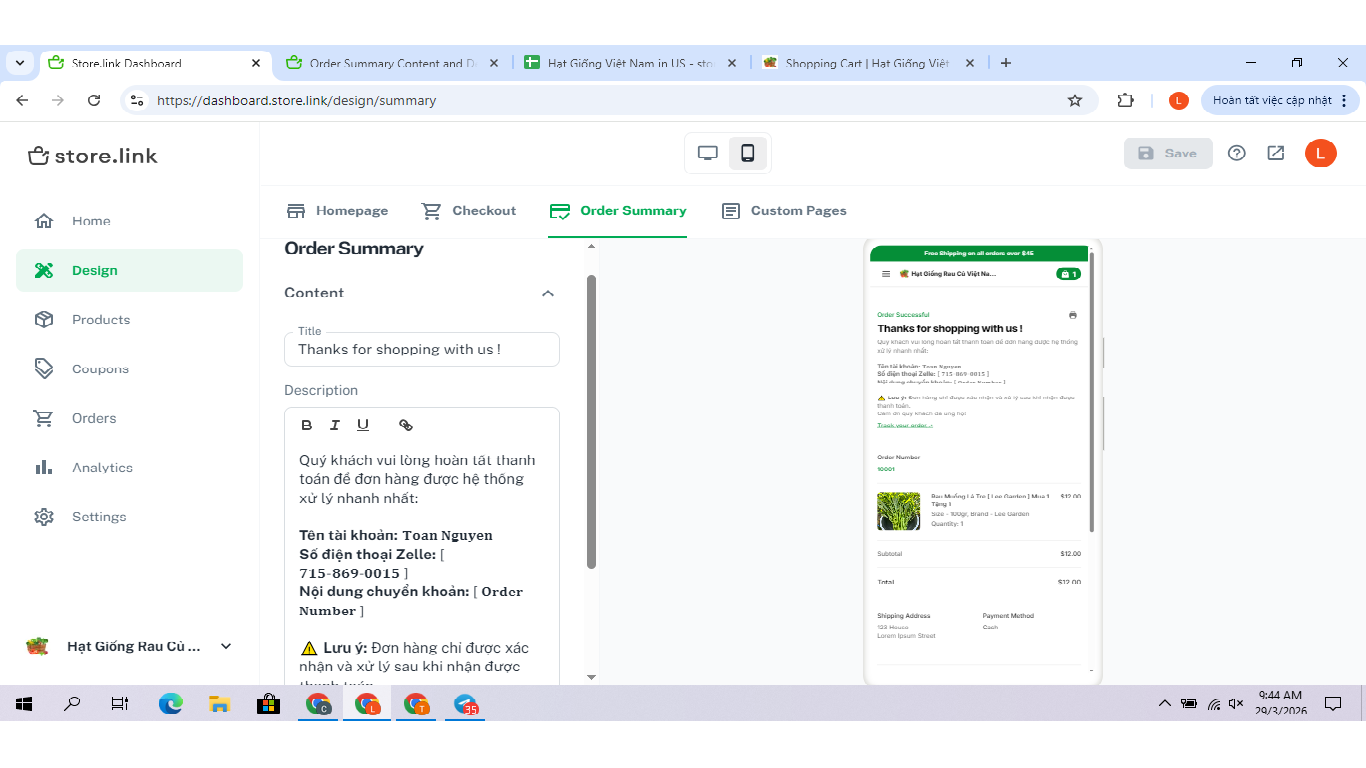The image size is (1366, 768).
Task: Click the Bold formatting icon
Action: pos(307,425)
